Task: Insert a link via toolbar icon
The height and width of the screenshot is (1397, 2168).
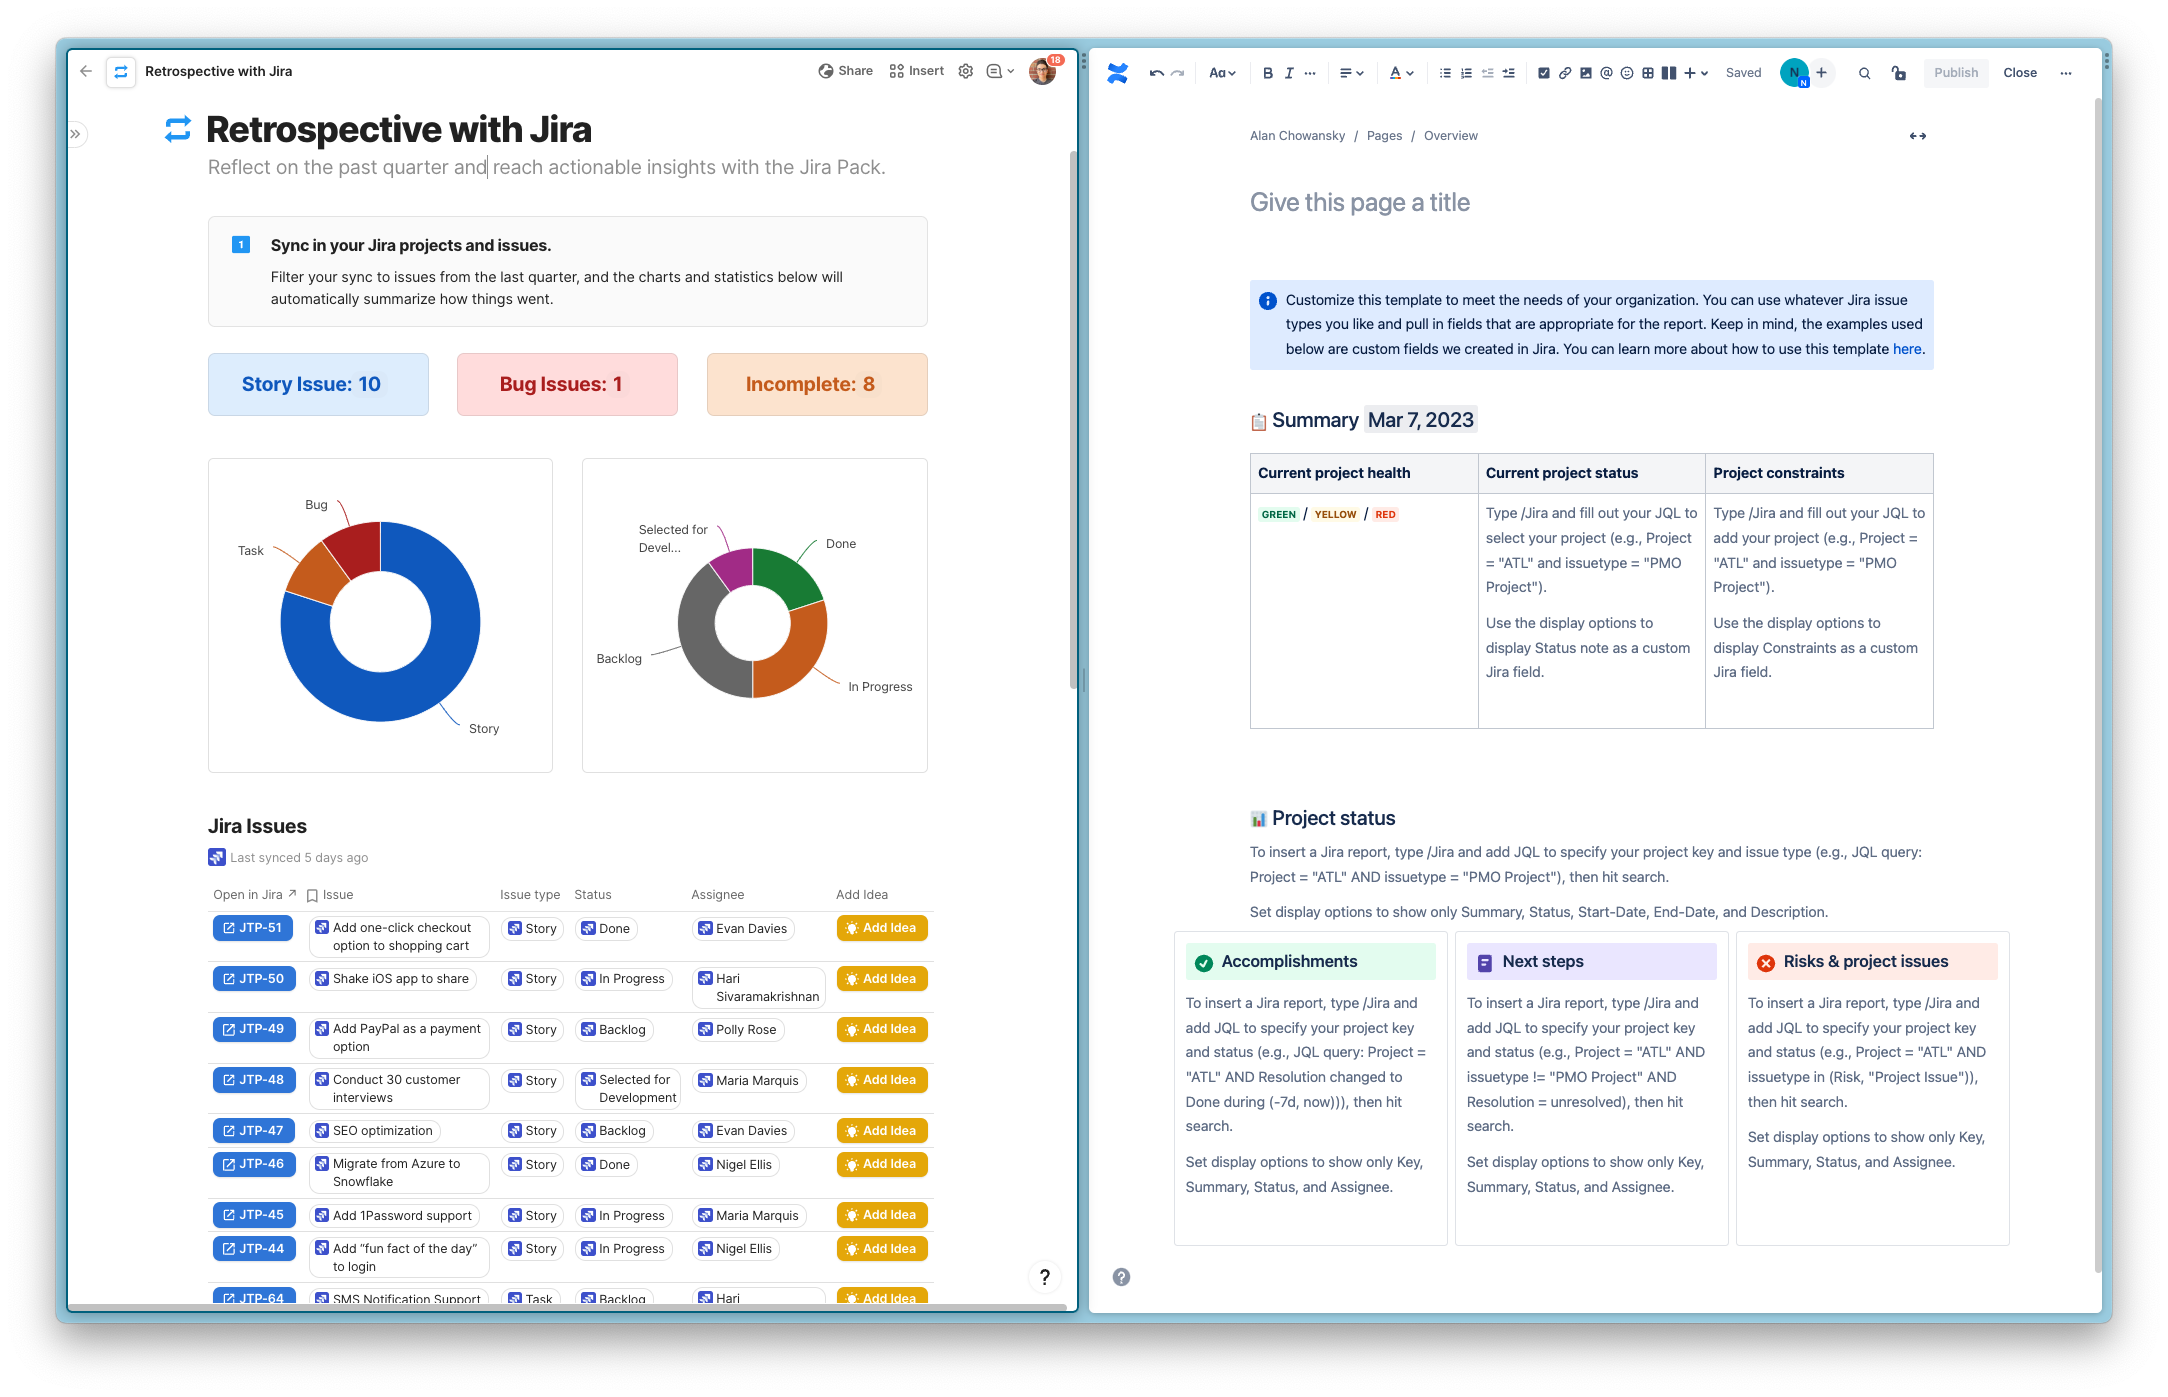Action: click(x=1565, y=73)
